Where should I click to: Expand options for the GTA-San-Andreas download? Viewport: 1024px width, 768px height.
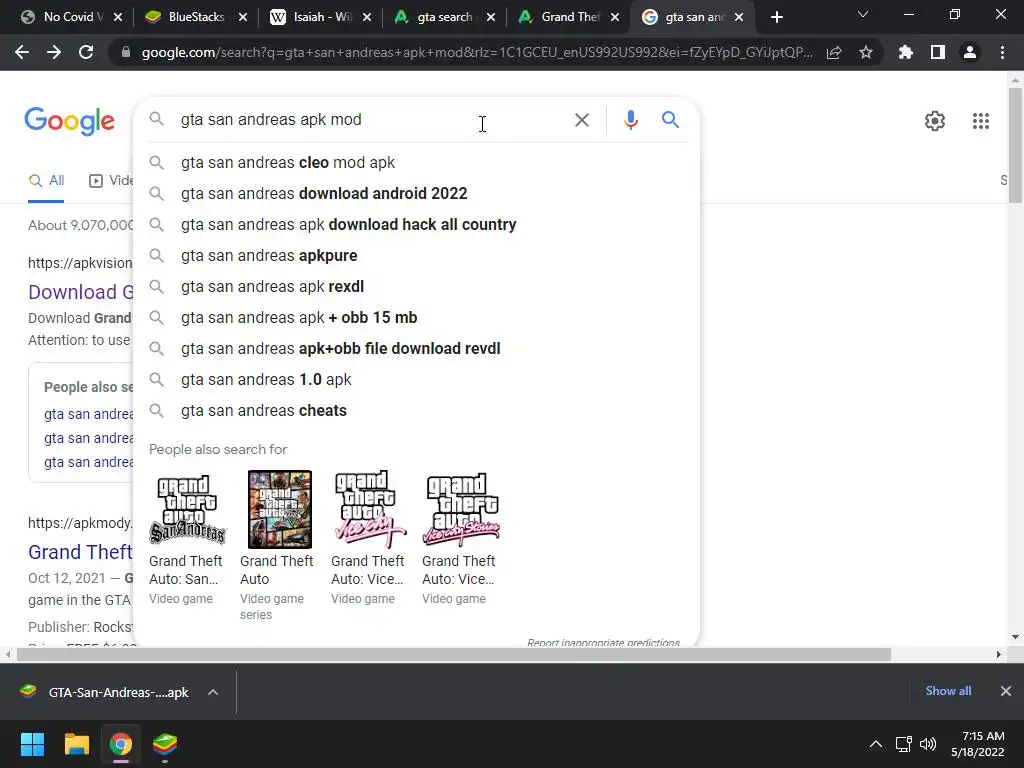[213, 692]
